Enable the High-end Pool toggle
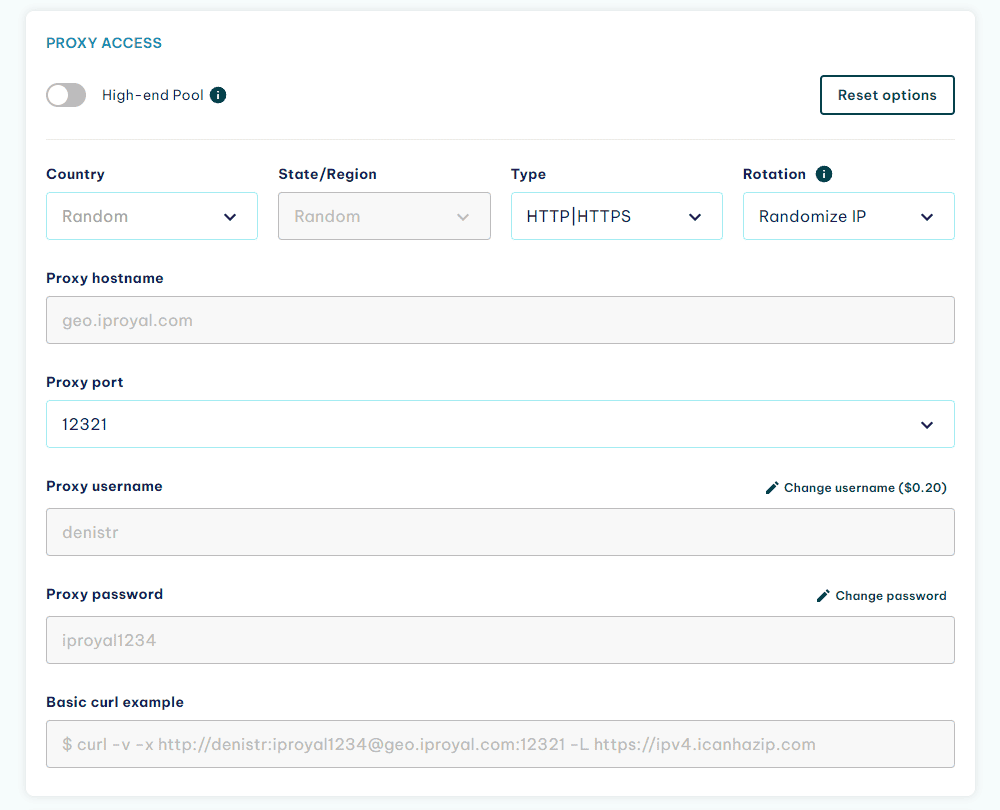1000x810 pixels. point(66,95)
